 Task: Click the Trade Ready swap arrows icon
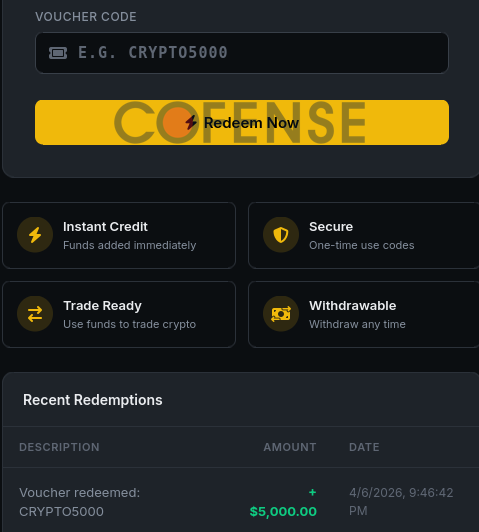tap(35, 314)
